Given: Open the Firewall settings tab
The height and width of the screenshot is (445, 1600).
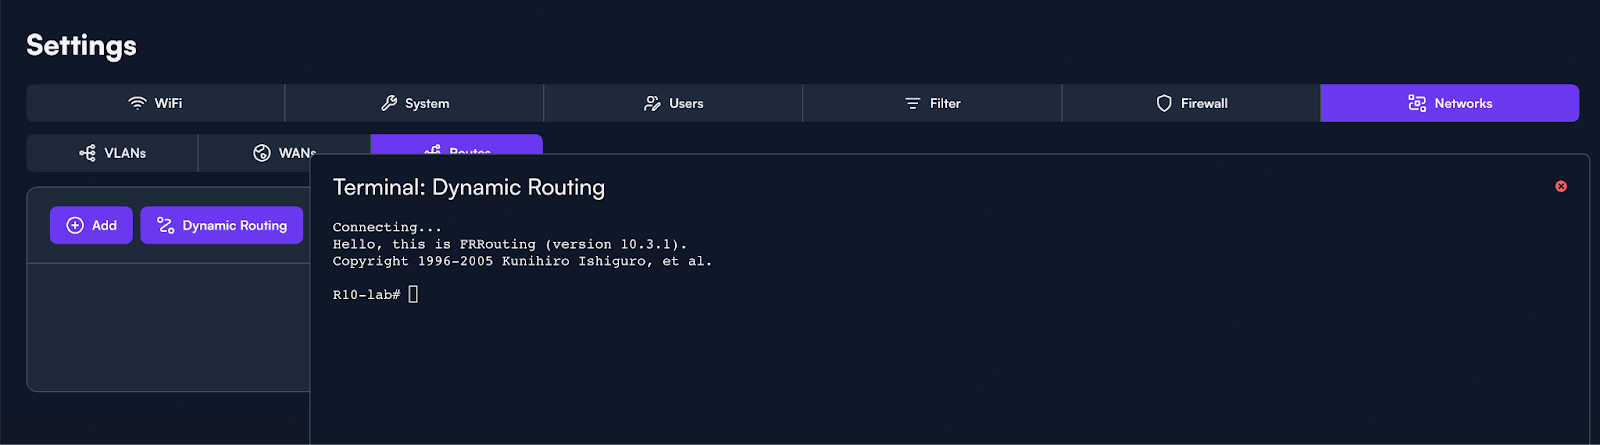Looking at the screenshot, I should coord(1191,103).
